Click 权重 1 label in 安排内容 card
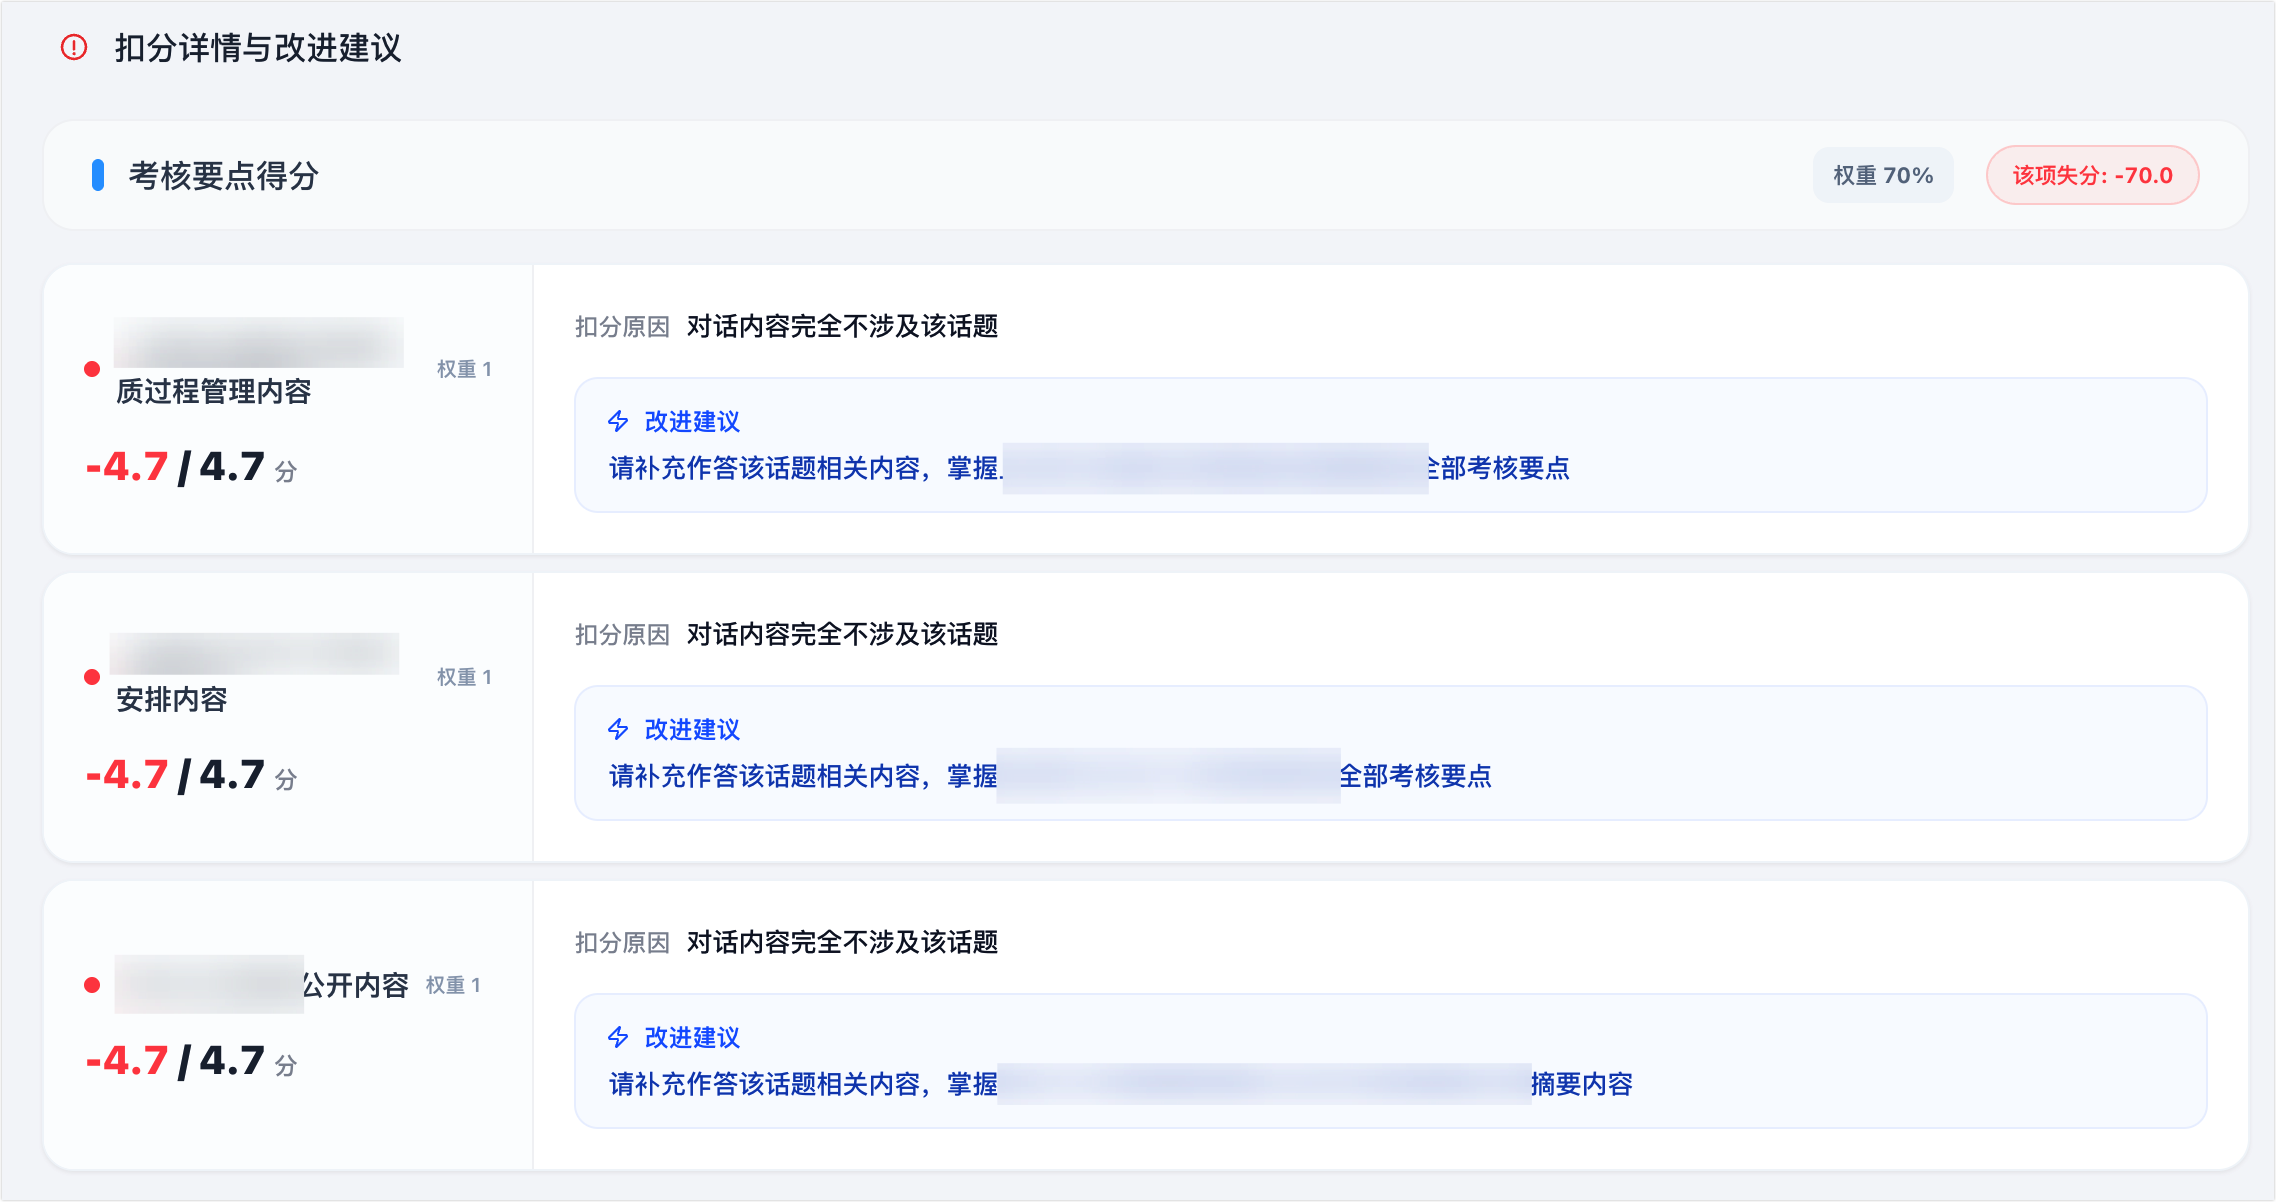 [464, 677]
